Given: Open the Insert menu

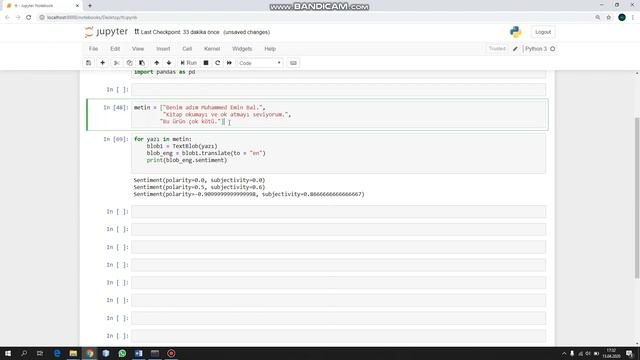Looking at the screenshot, I should (x=163, y=49).
